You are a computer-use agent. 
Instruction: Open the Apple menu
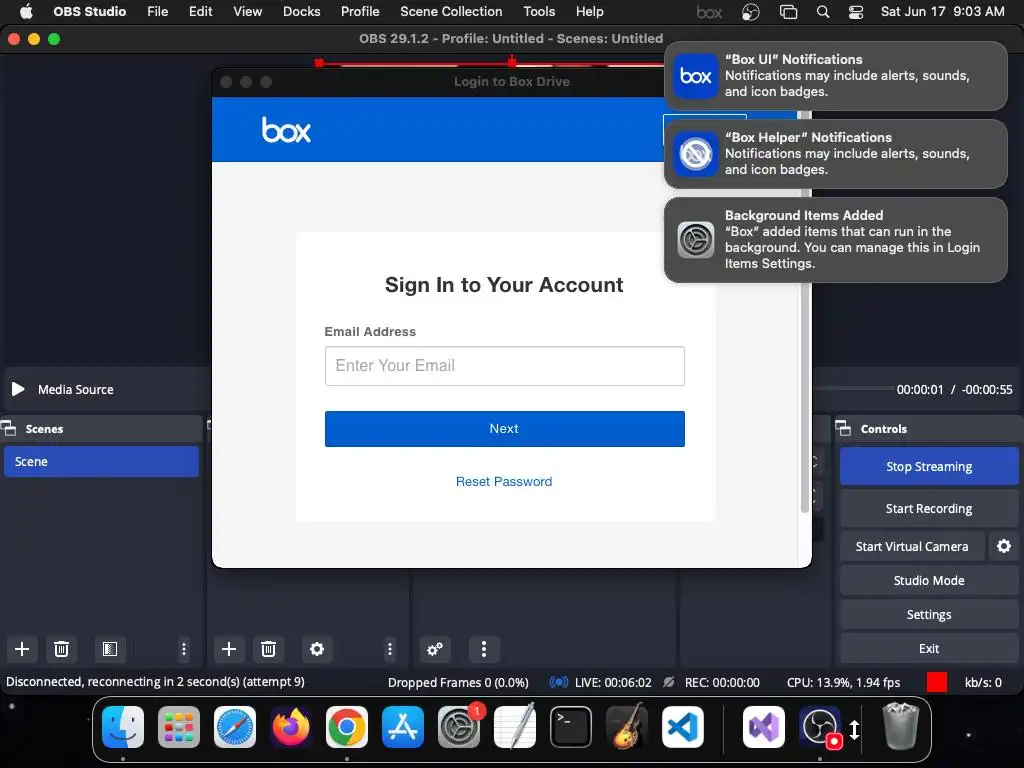tap(26, 12)
